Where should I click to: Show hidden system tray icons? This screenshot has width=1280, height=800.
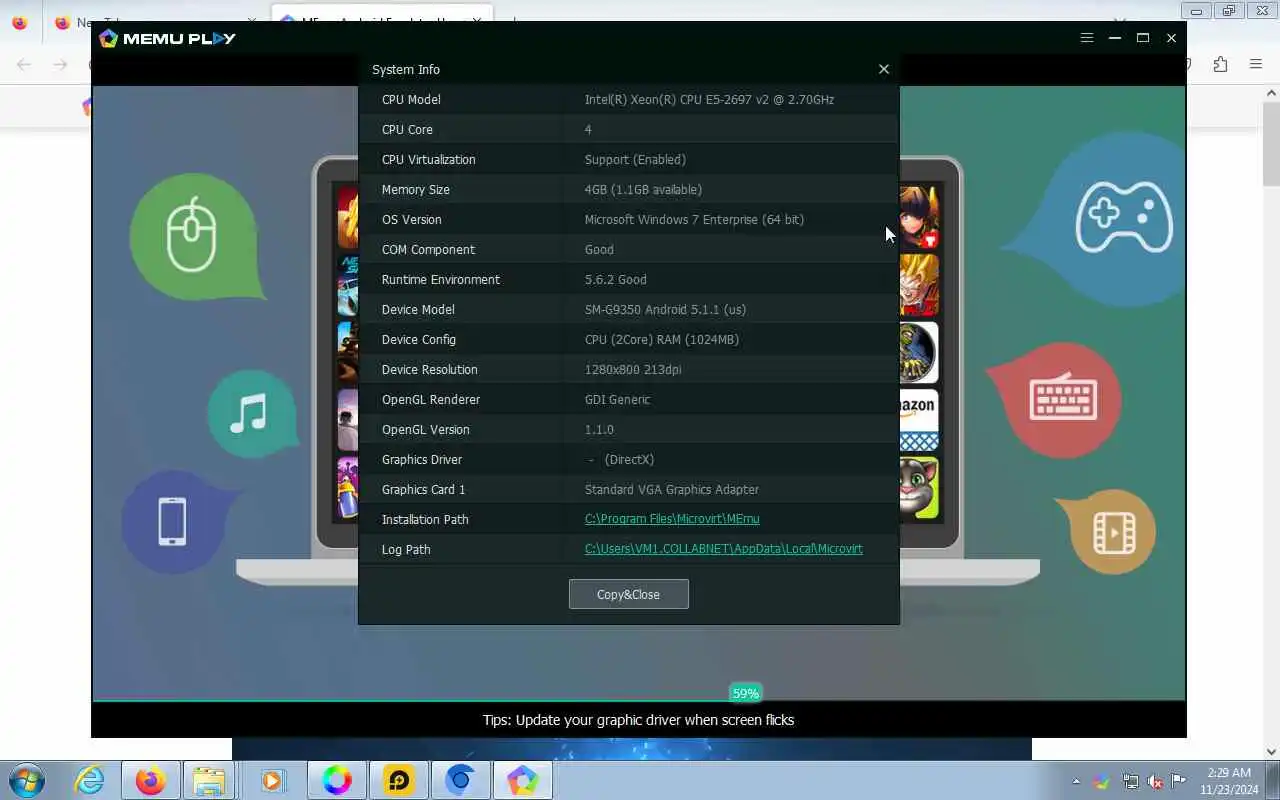[1076, 782]
